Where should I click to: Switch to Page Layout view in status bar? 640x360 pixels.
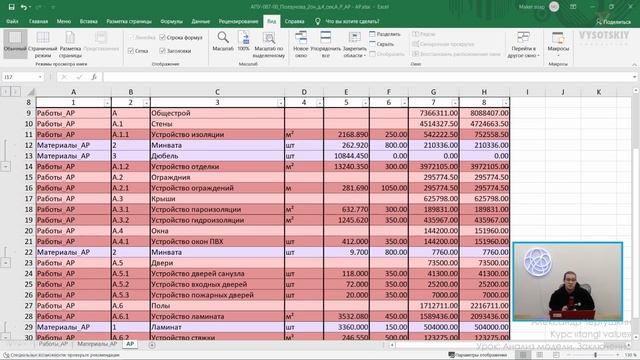click(540, 355)
